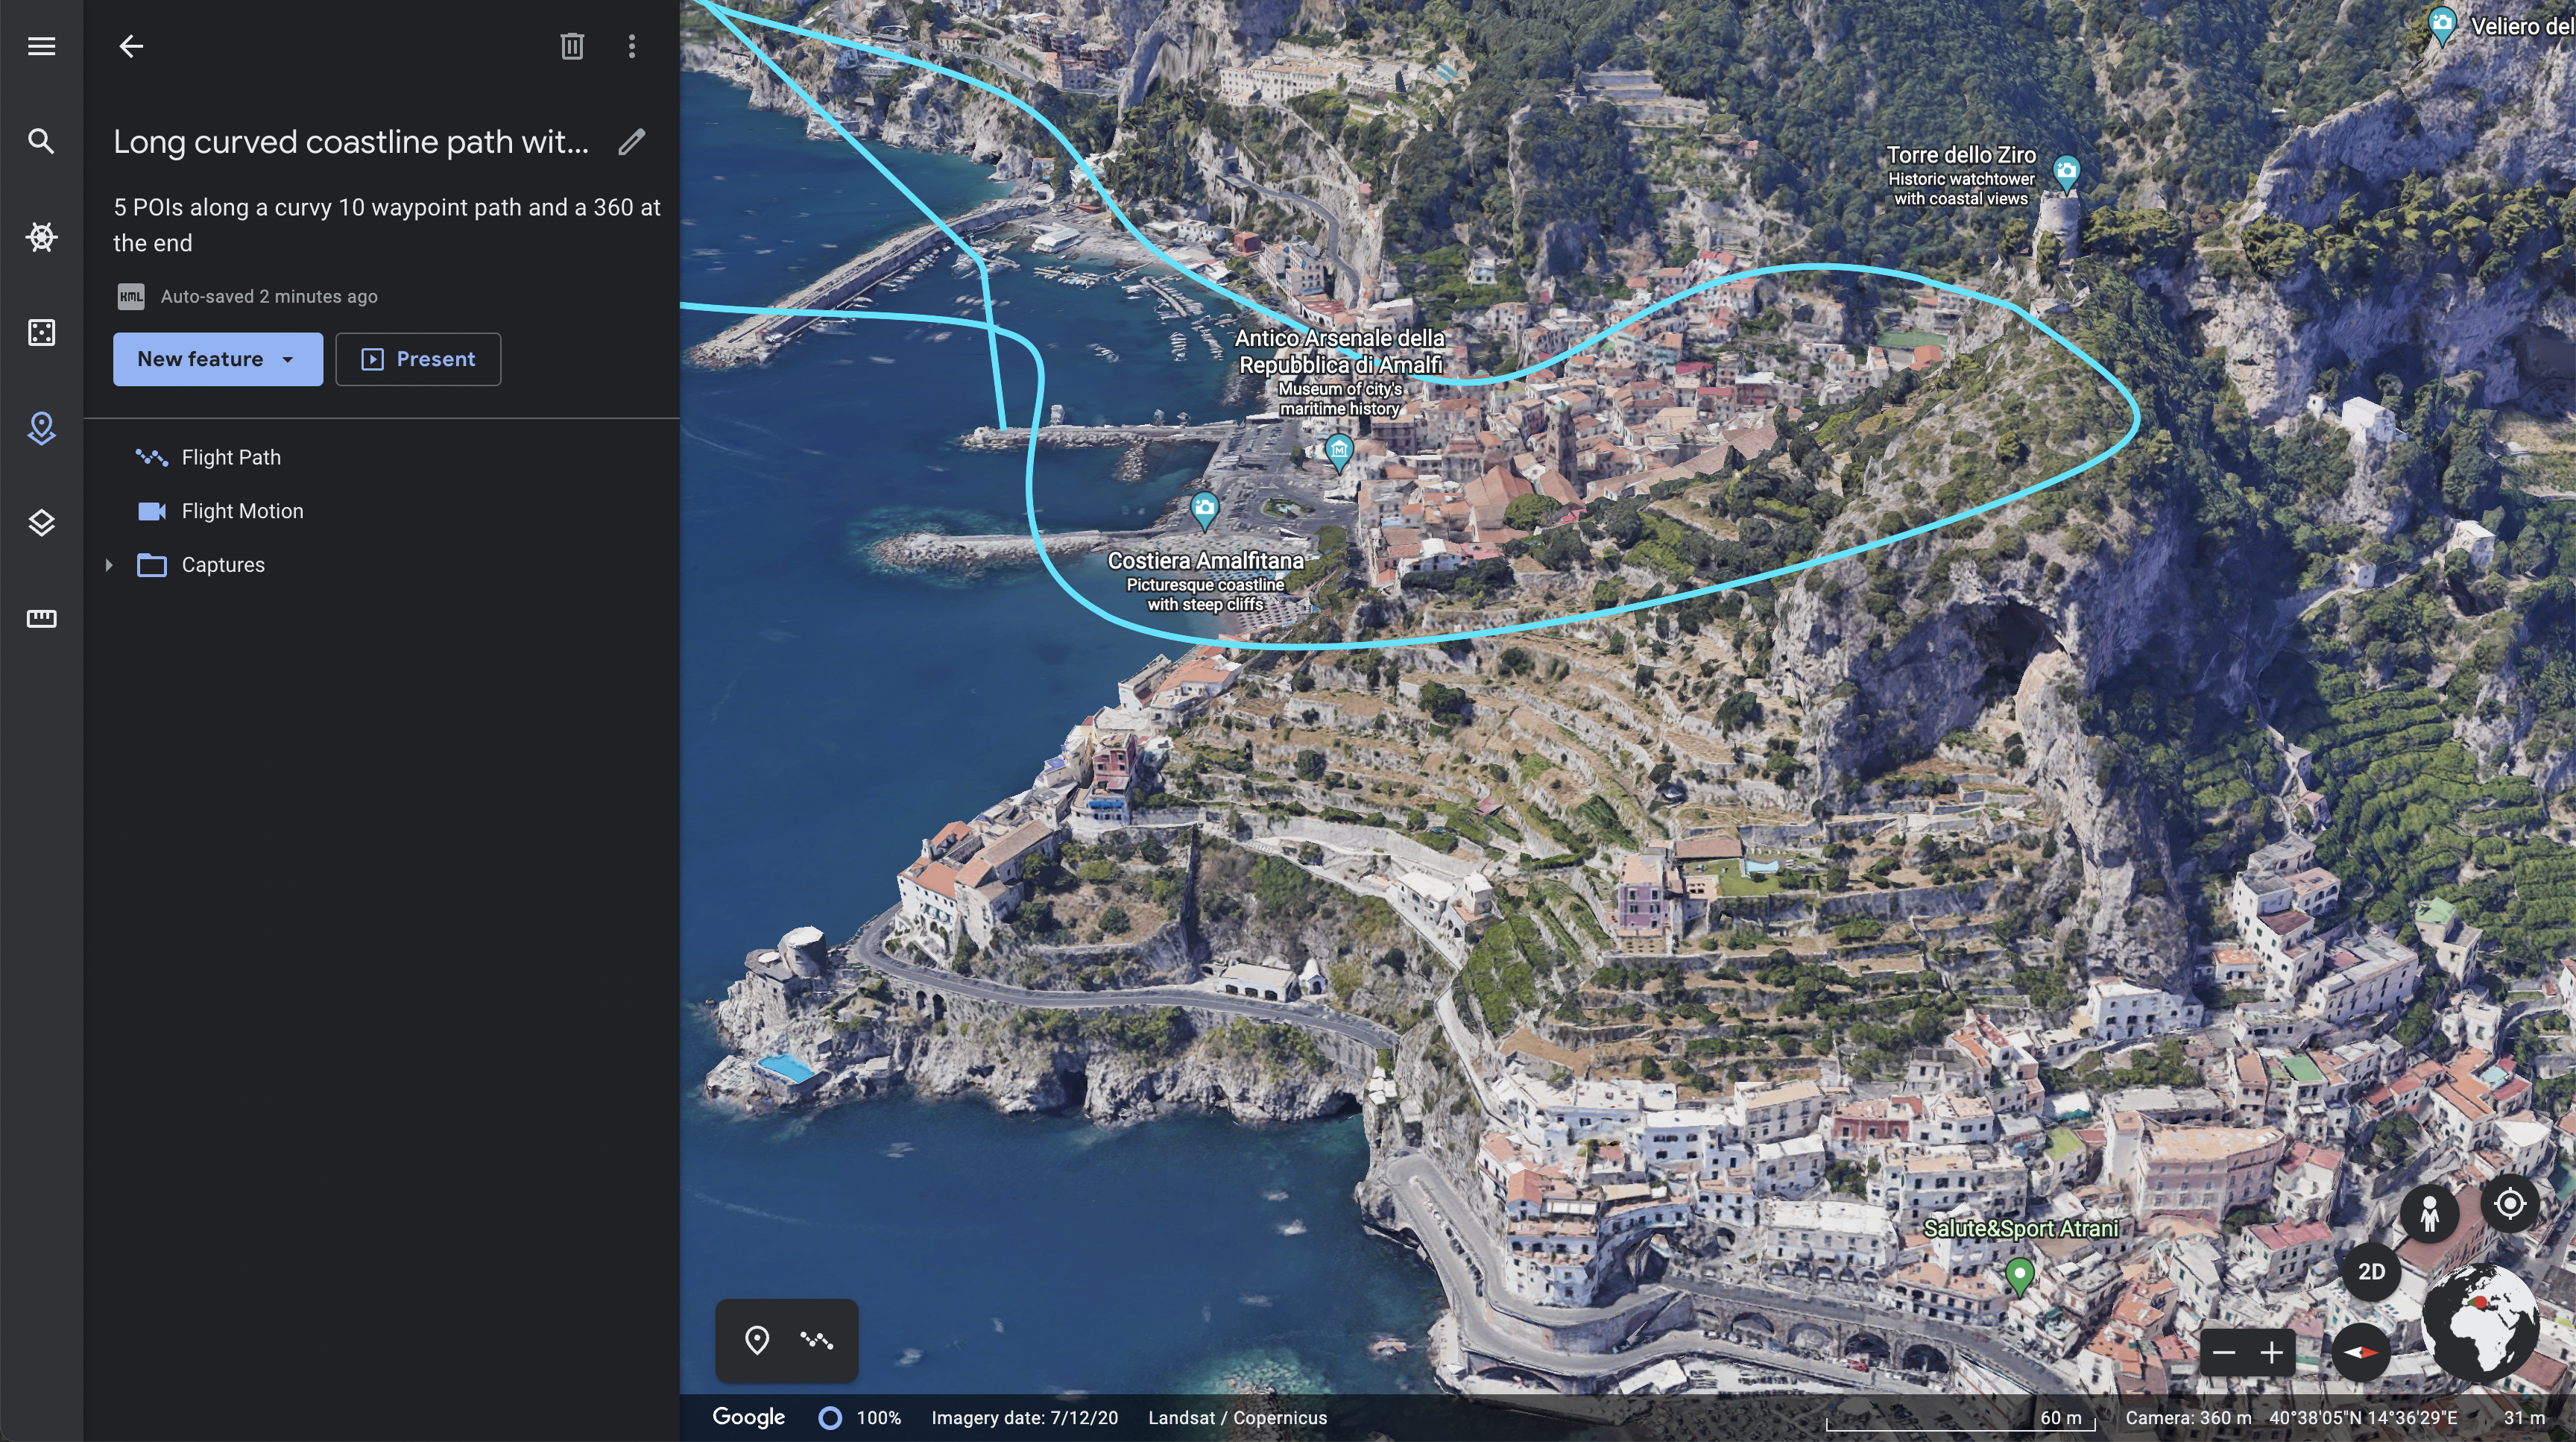Screen dimensions: 2576x1442
Task: Fly to my location target icon
Action: coord(2509,1203)
